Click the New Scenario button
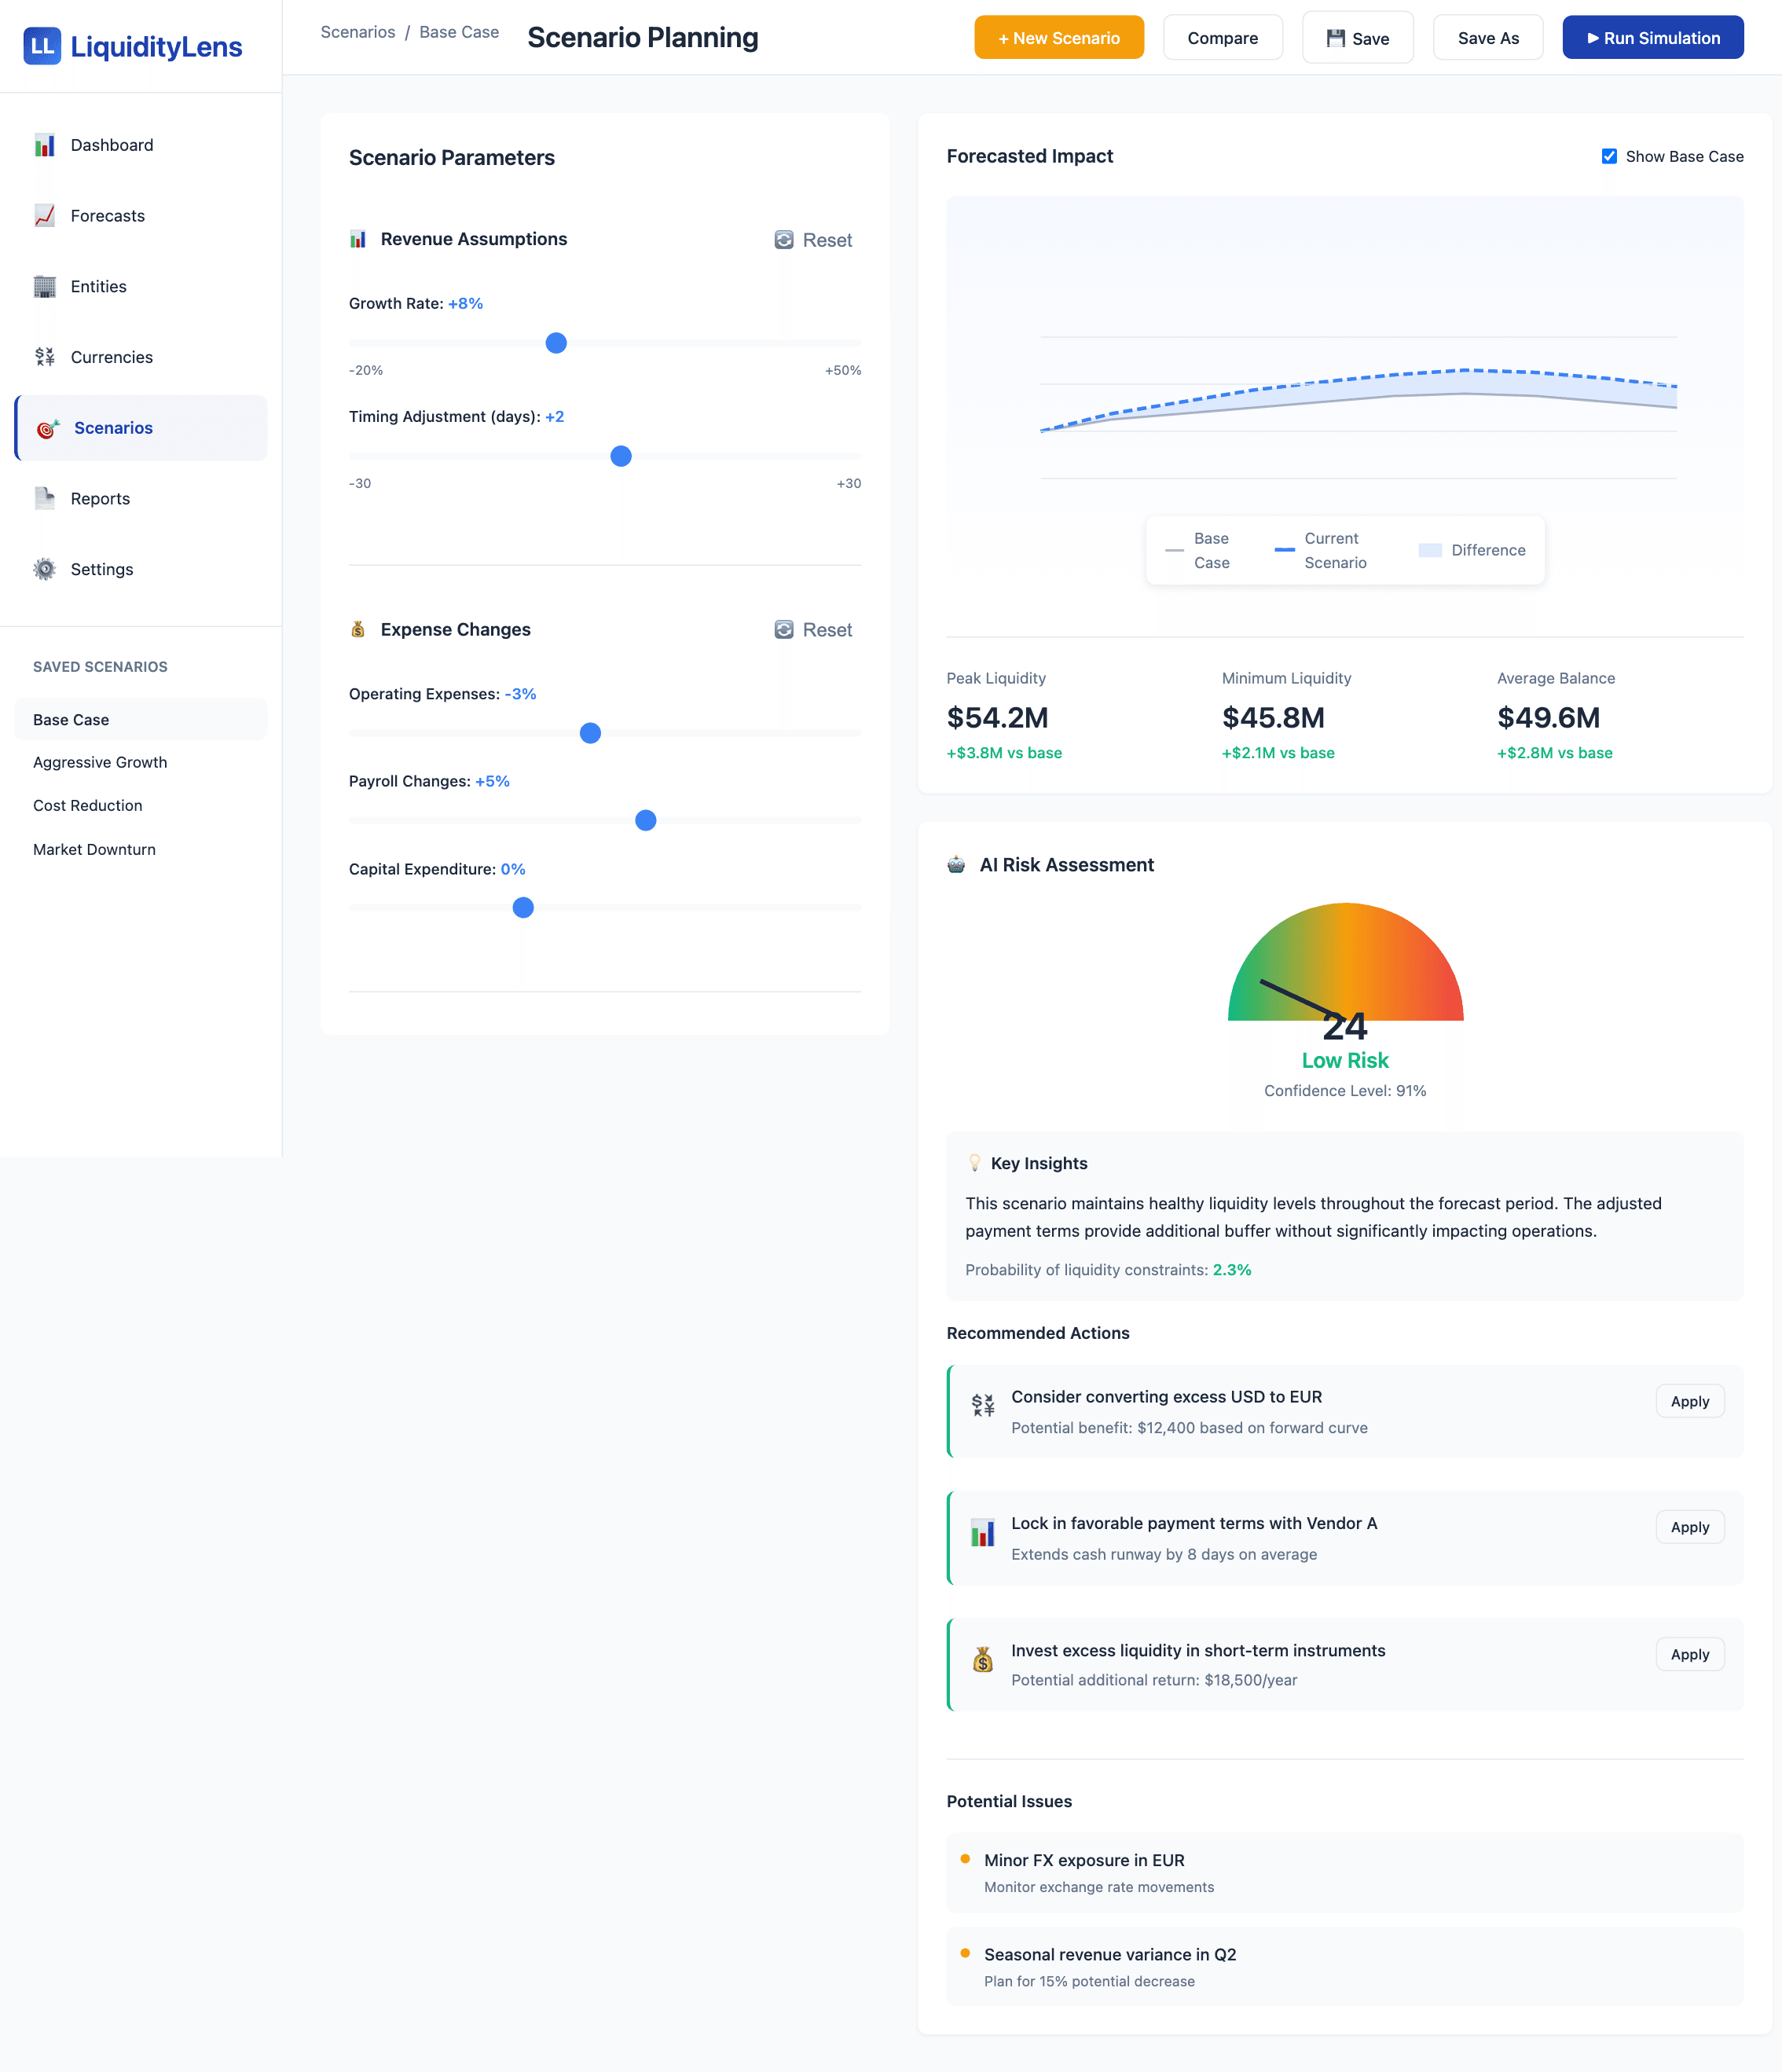 (1058, 38)
